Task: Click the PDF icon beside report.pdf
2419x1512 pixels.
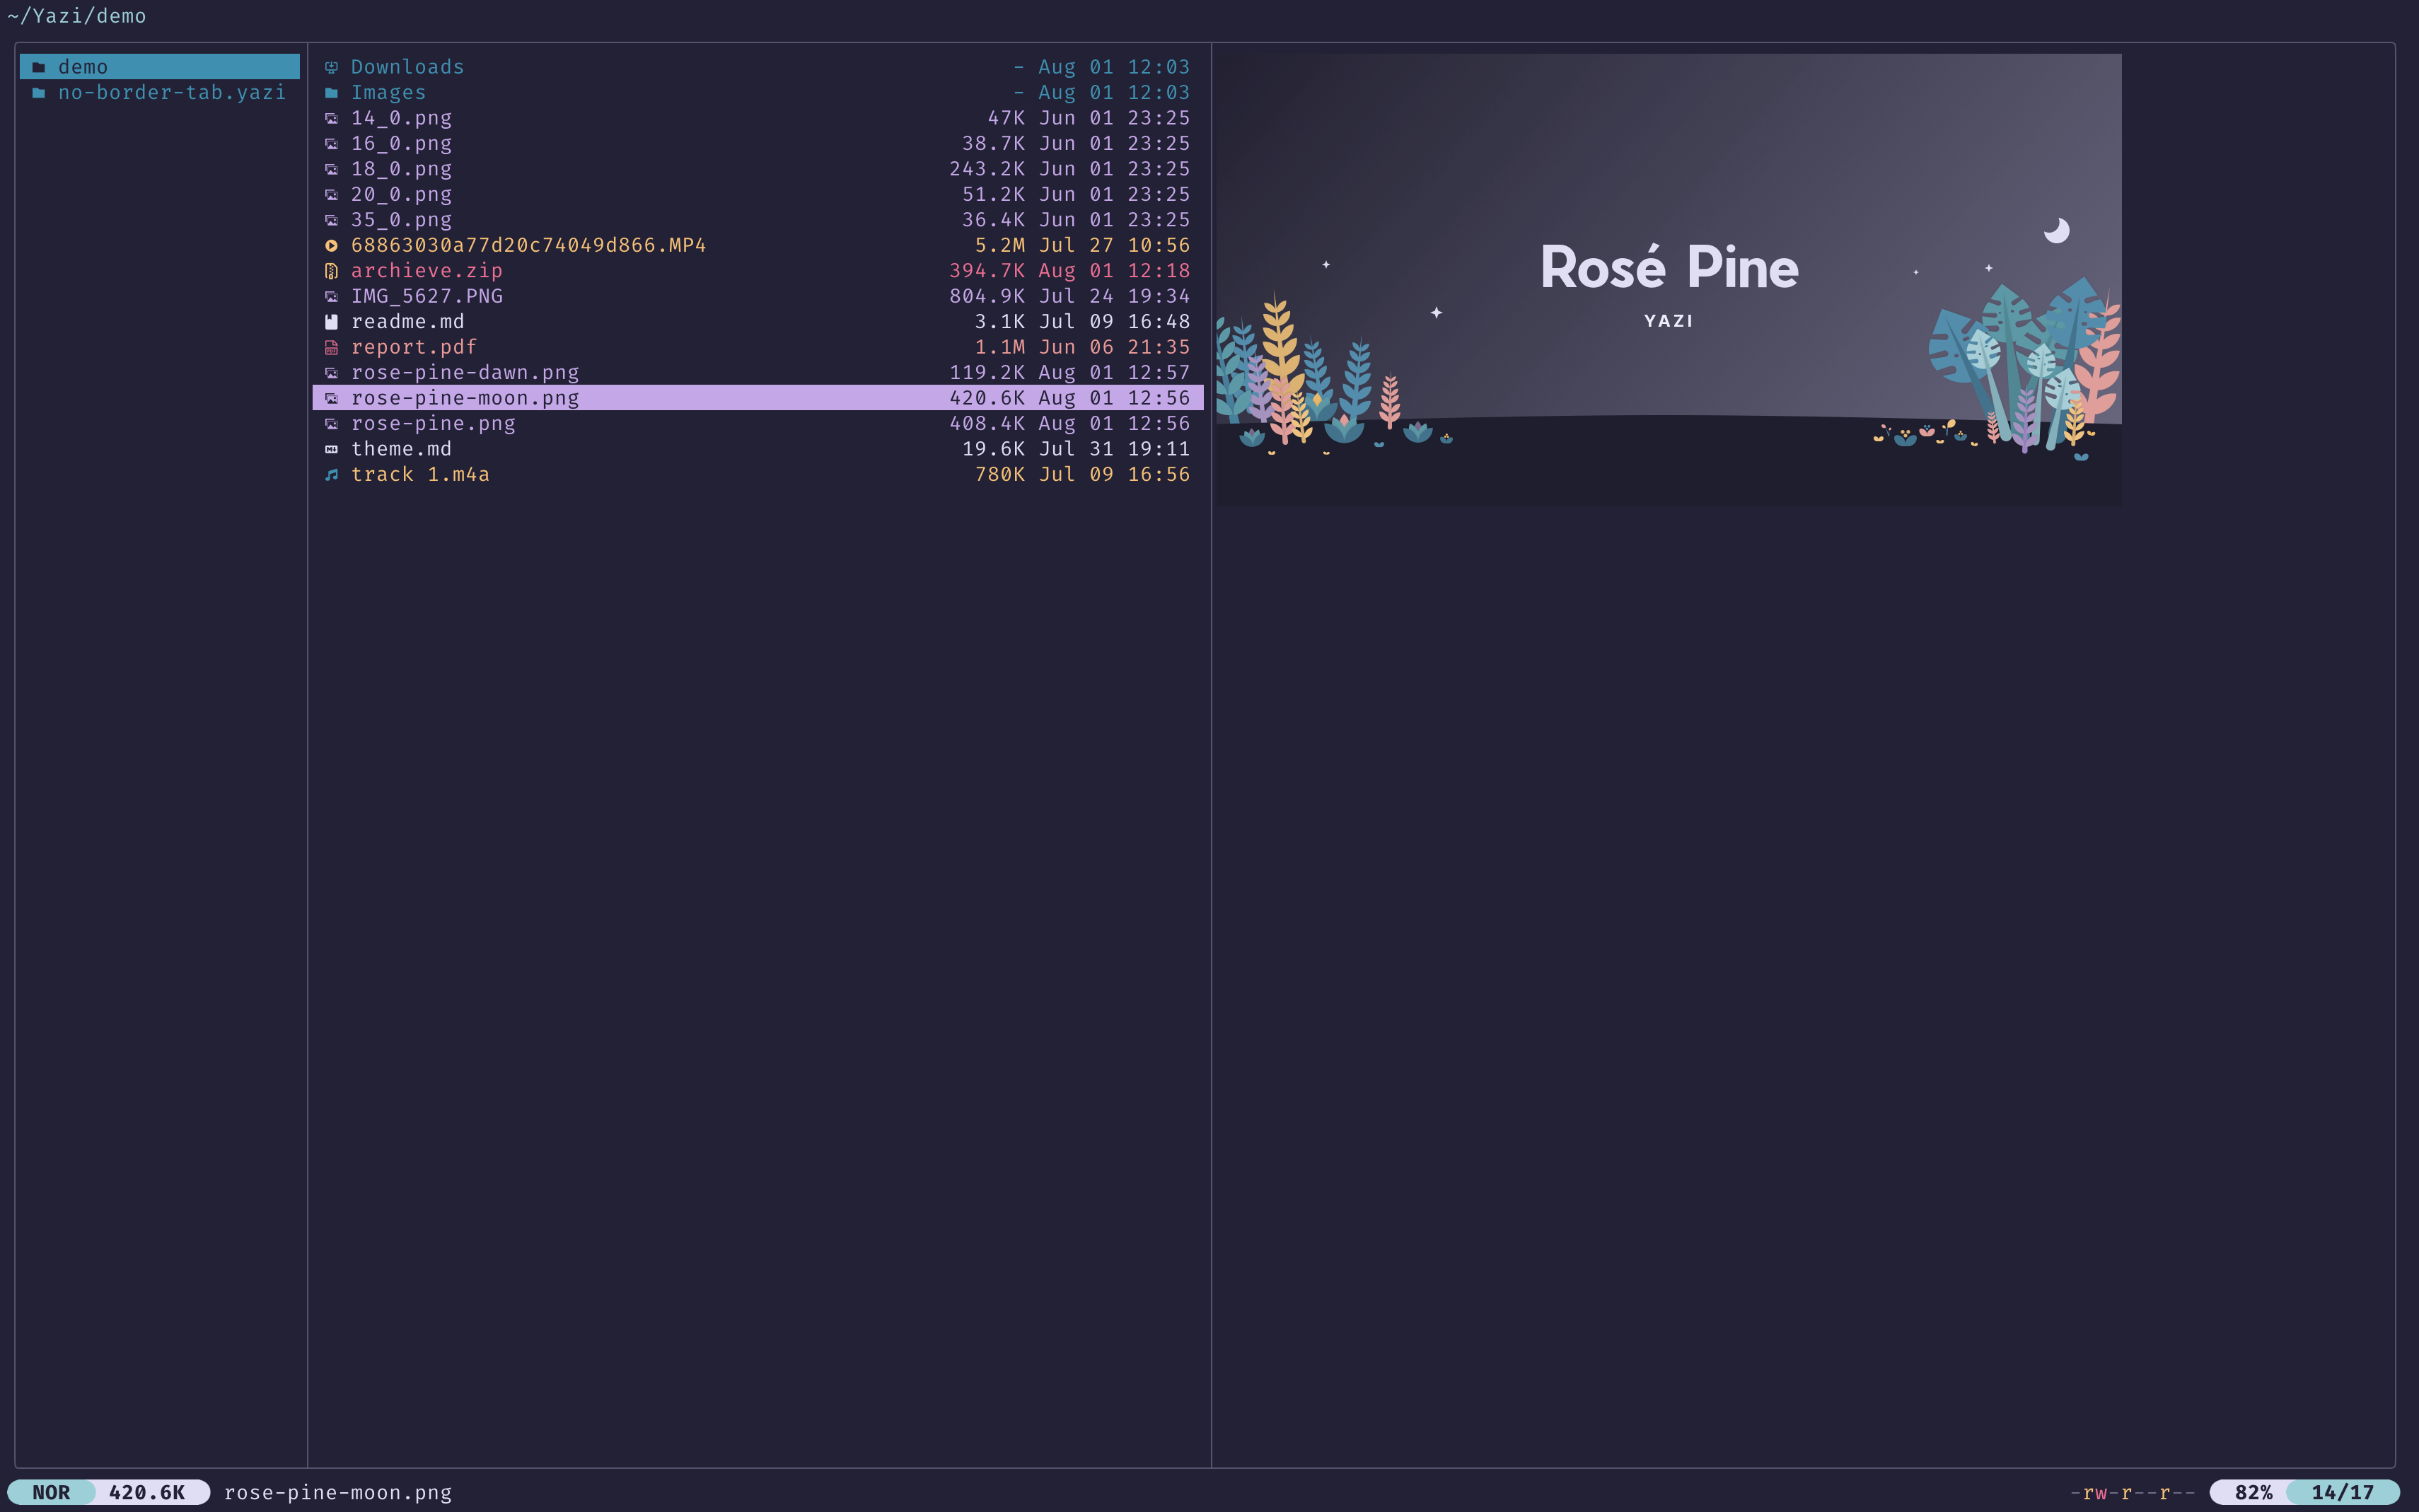Action: [x=331, y=347]
